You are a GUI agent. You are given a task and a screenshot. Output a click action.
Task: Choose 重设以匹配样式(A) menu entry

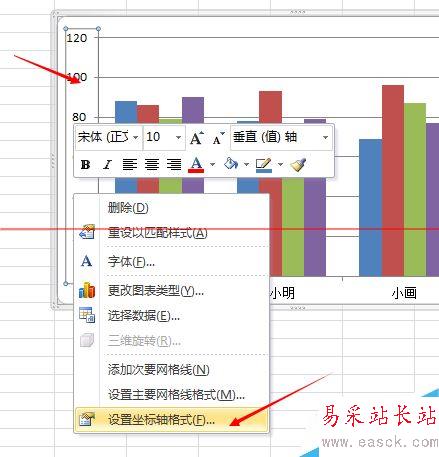click(171, 233)
